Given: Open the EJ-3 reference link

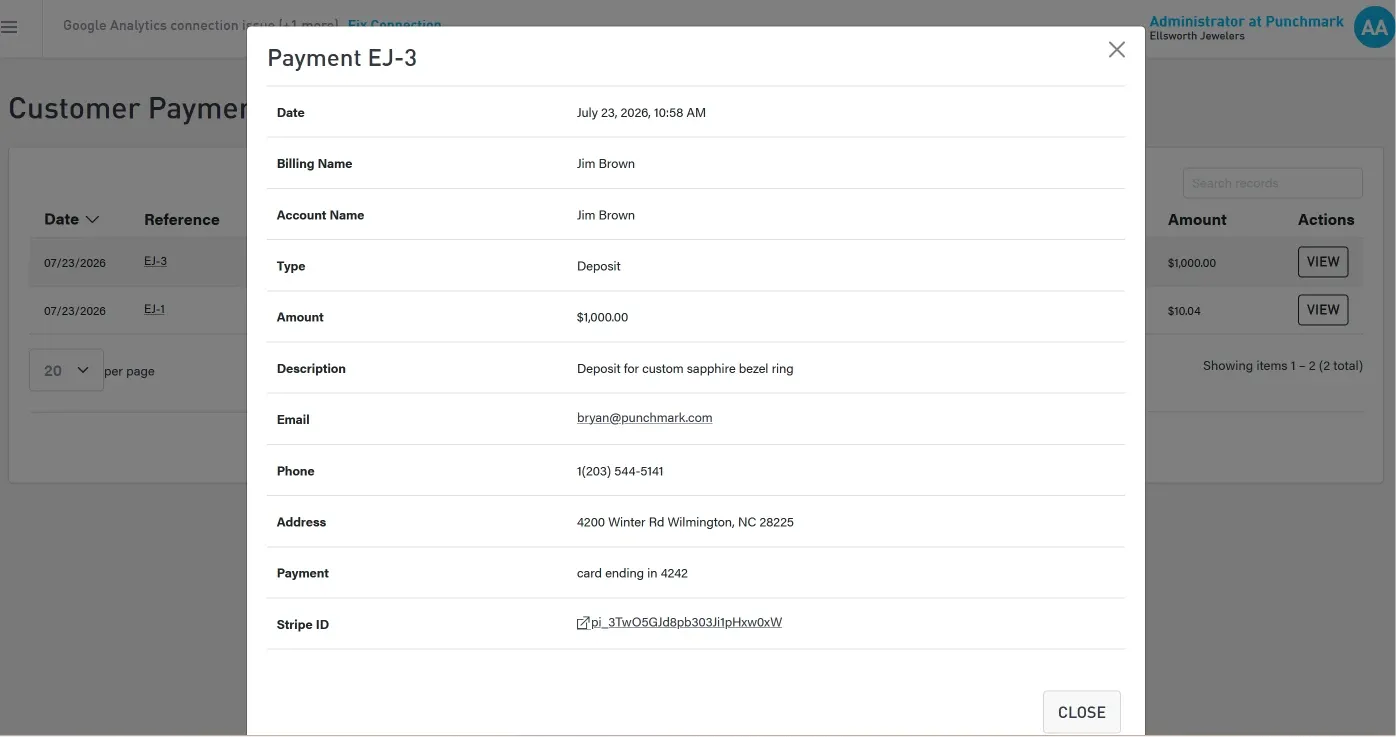Looking at the screenshot, I should [155, 261].
